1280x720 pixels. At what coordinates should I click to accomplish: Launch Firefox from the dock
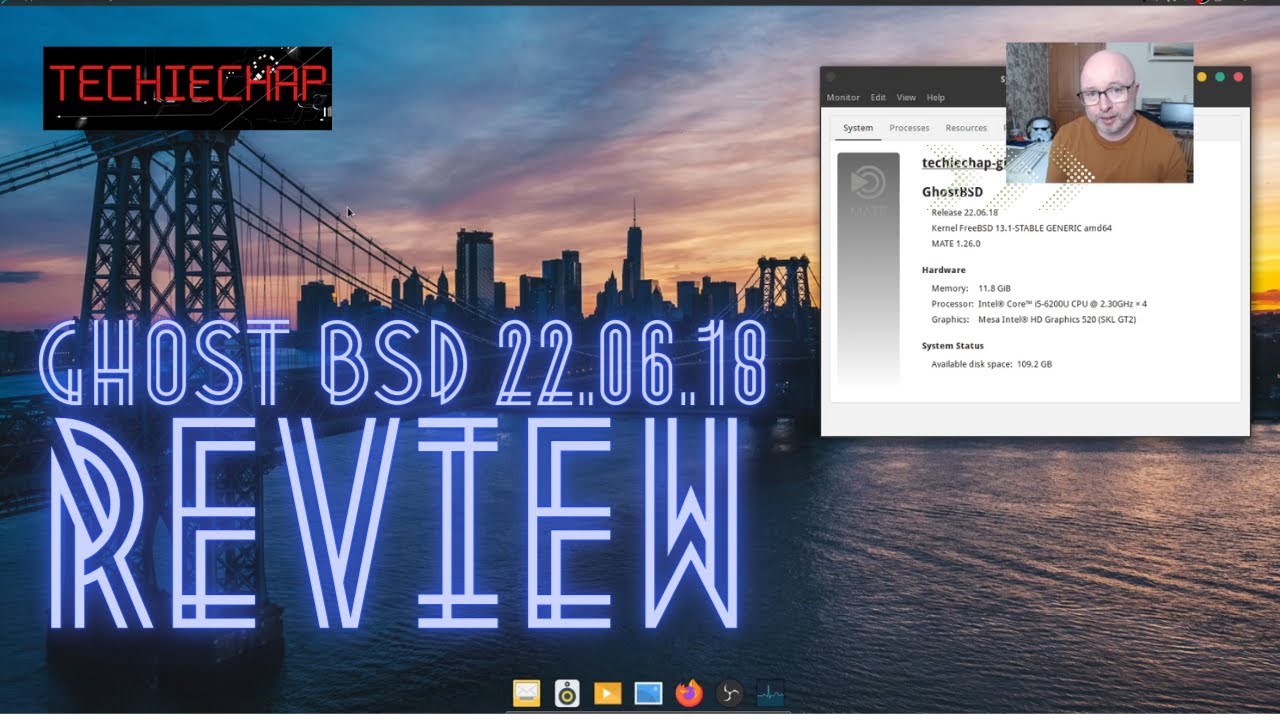[689, 693]
